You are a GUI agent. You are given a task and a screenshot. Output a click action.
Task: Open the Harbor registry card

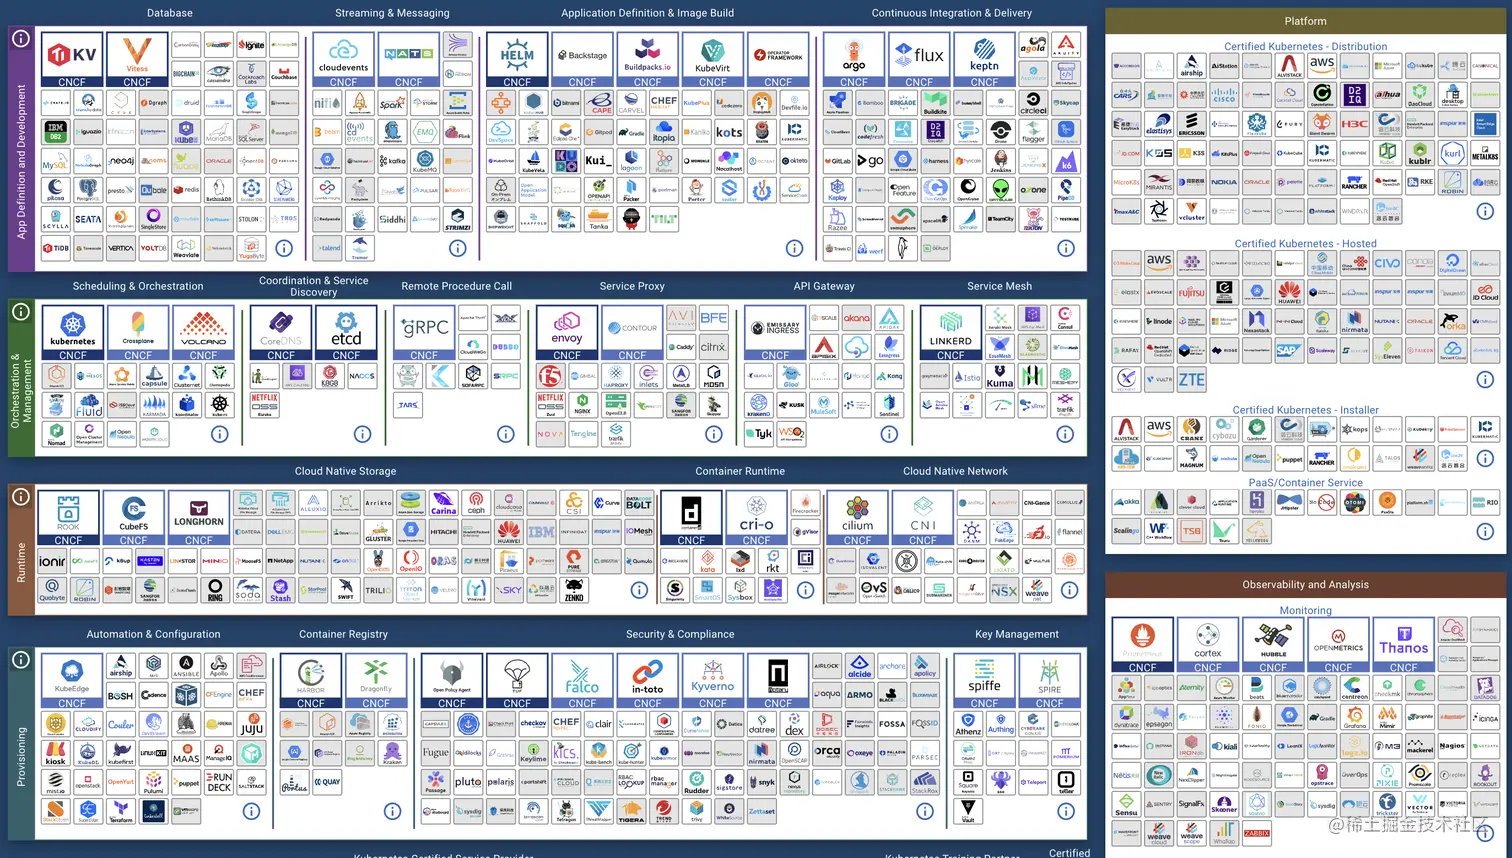(311, 681)
